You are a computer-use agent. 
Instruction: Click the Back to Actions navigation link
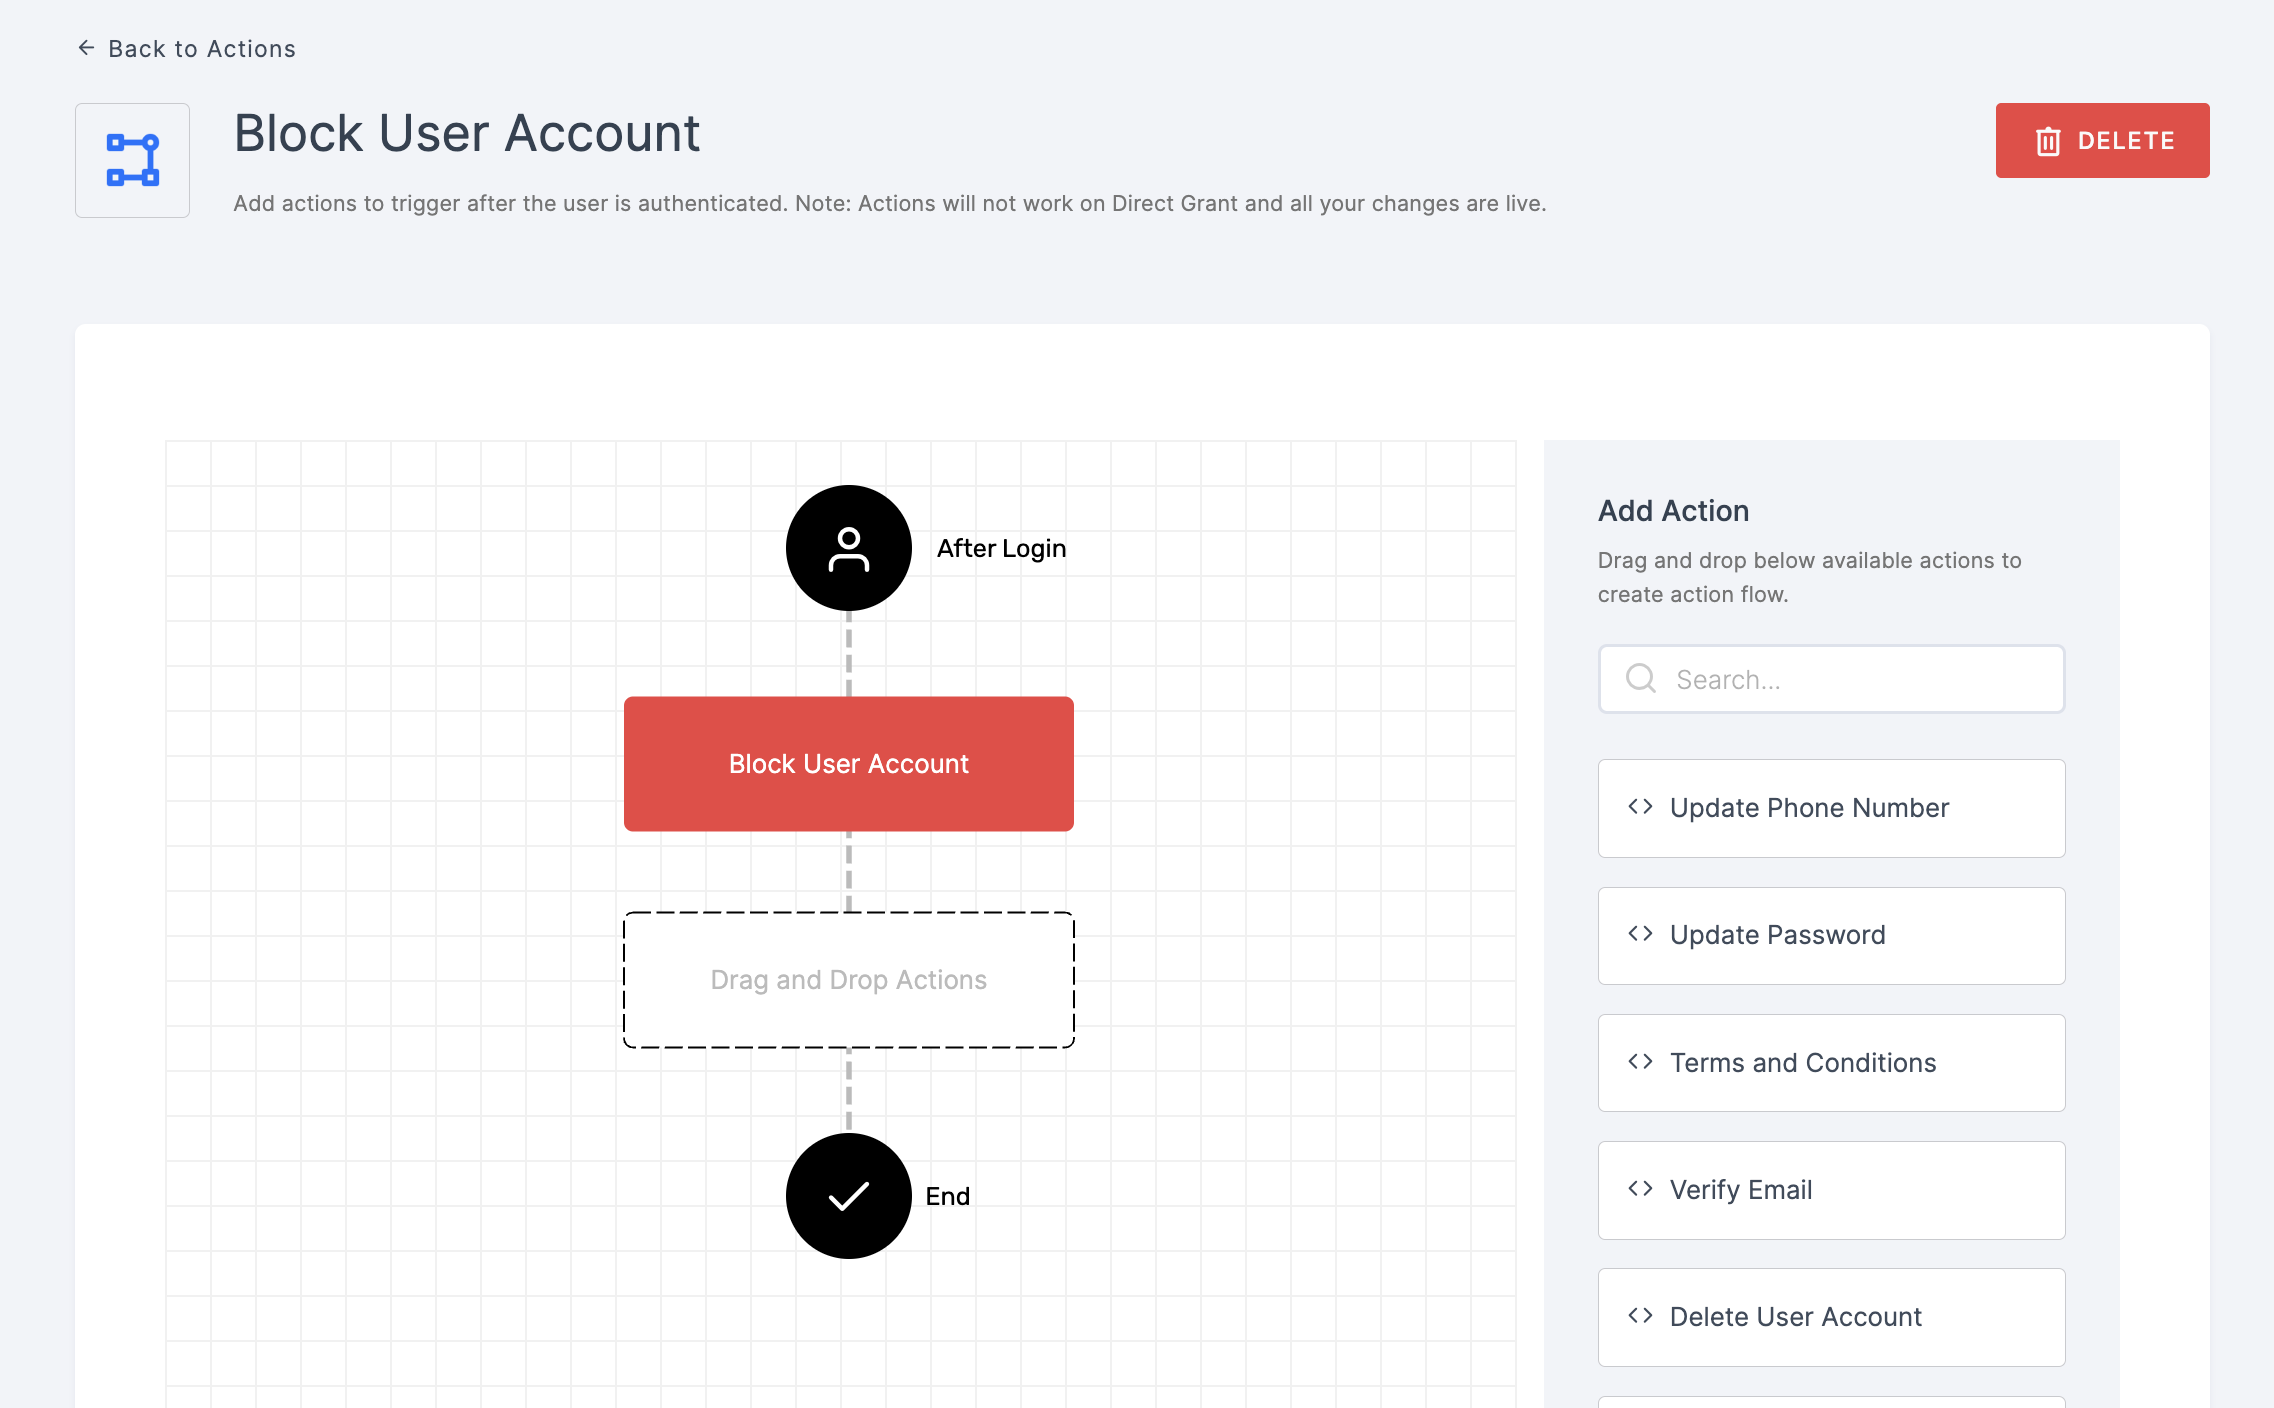click(184, 47)
